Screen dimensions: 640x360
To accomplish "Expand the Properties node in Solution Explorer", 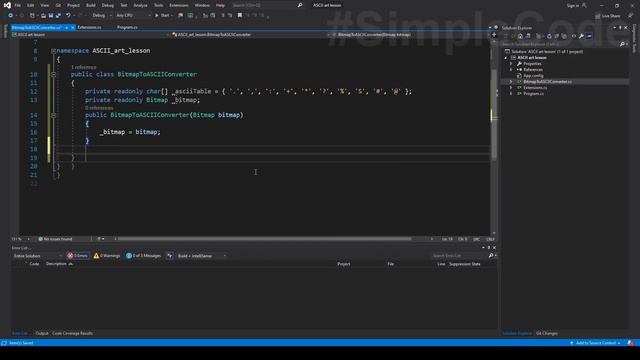I will click(511, 64).
